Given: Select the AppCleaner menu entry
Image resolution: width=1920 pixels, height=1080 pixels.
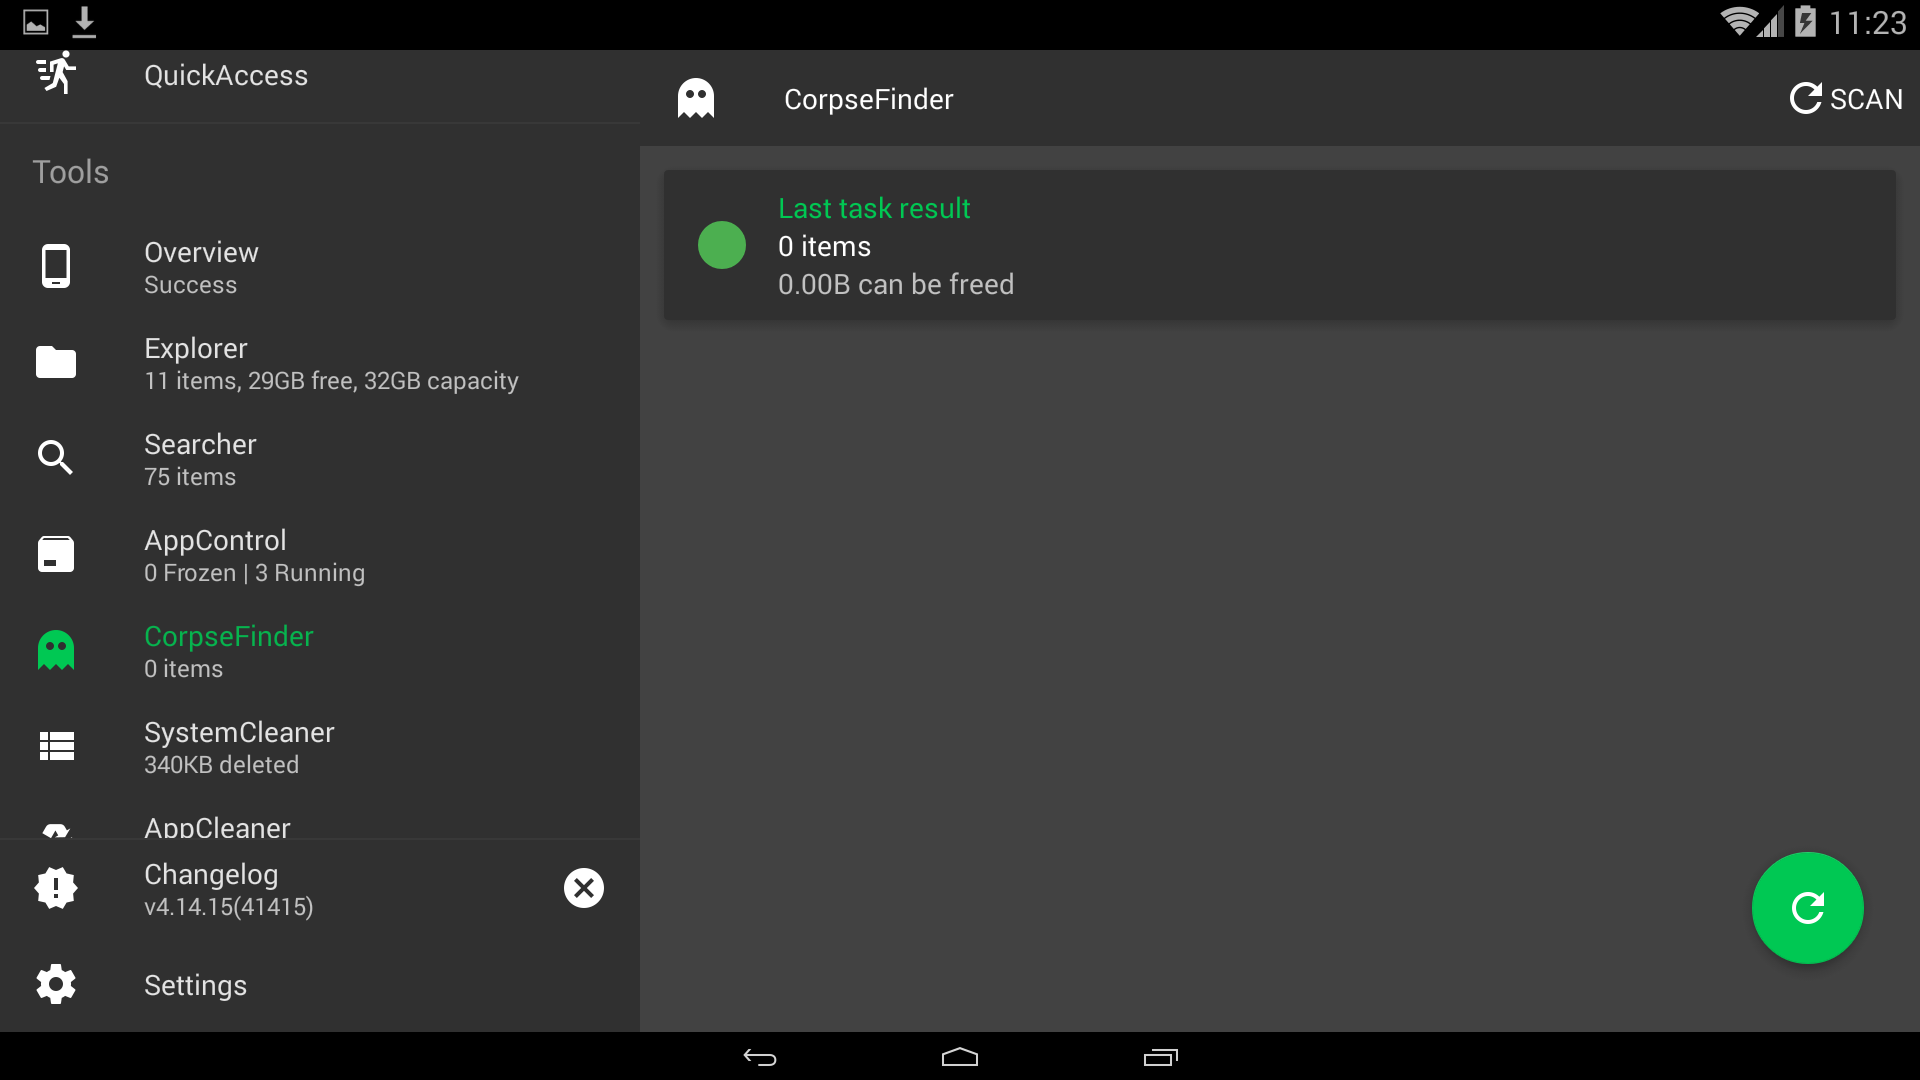Looking at the screenshot, I should 217,827.
